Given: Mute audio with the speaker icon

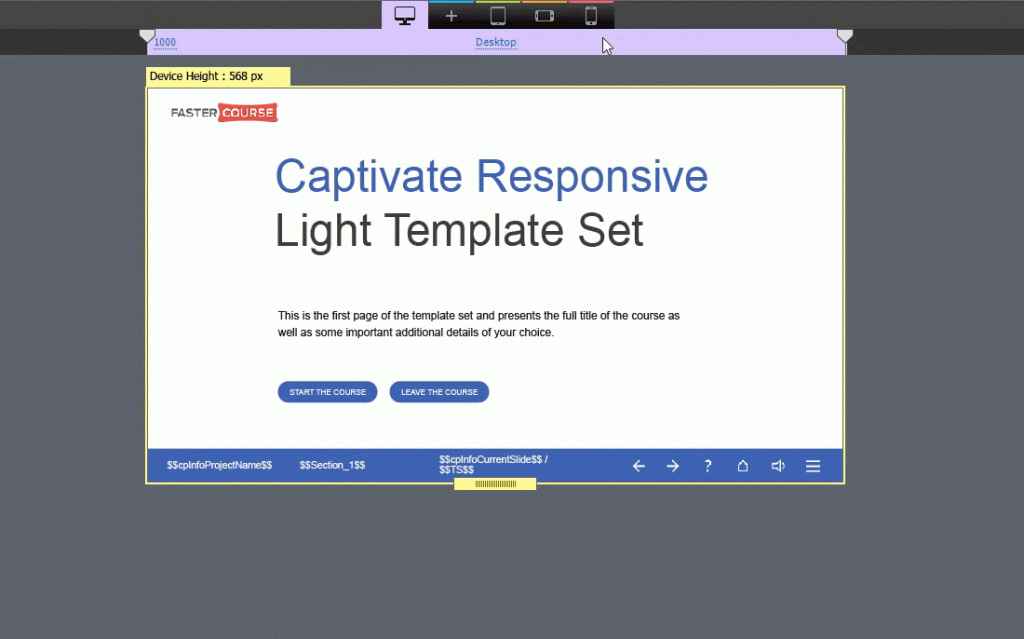Looking at the screenshot, I should click(x=778, y=466).
